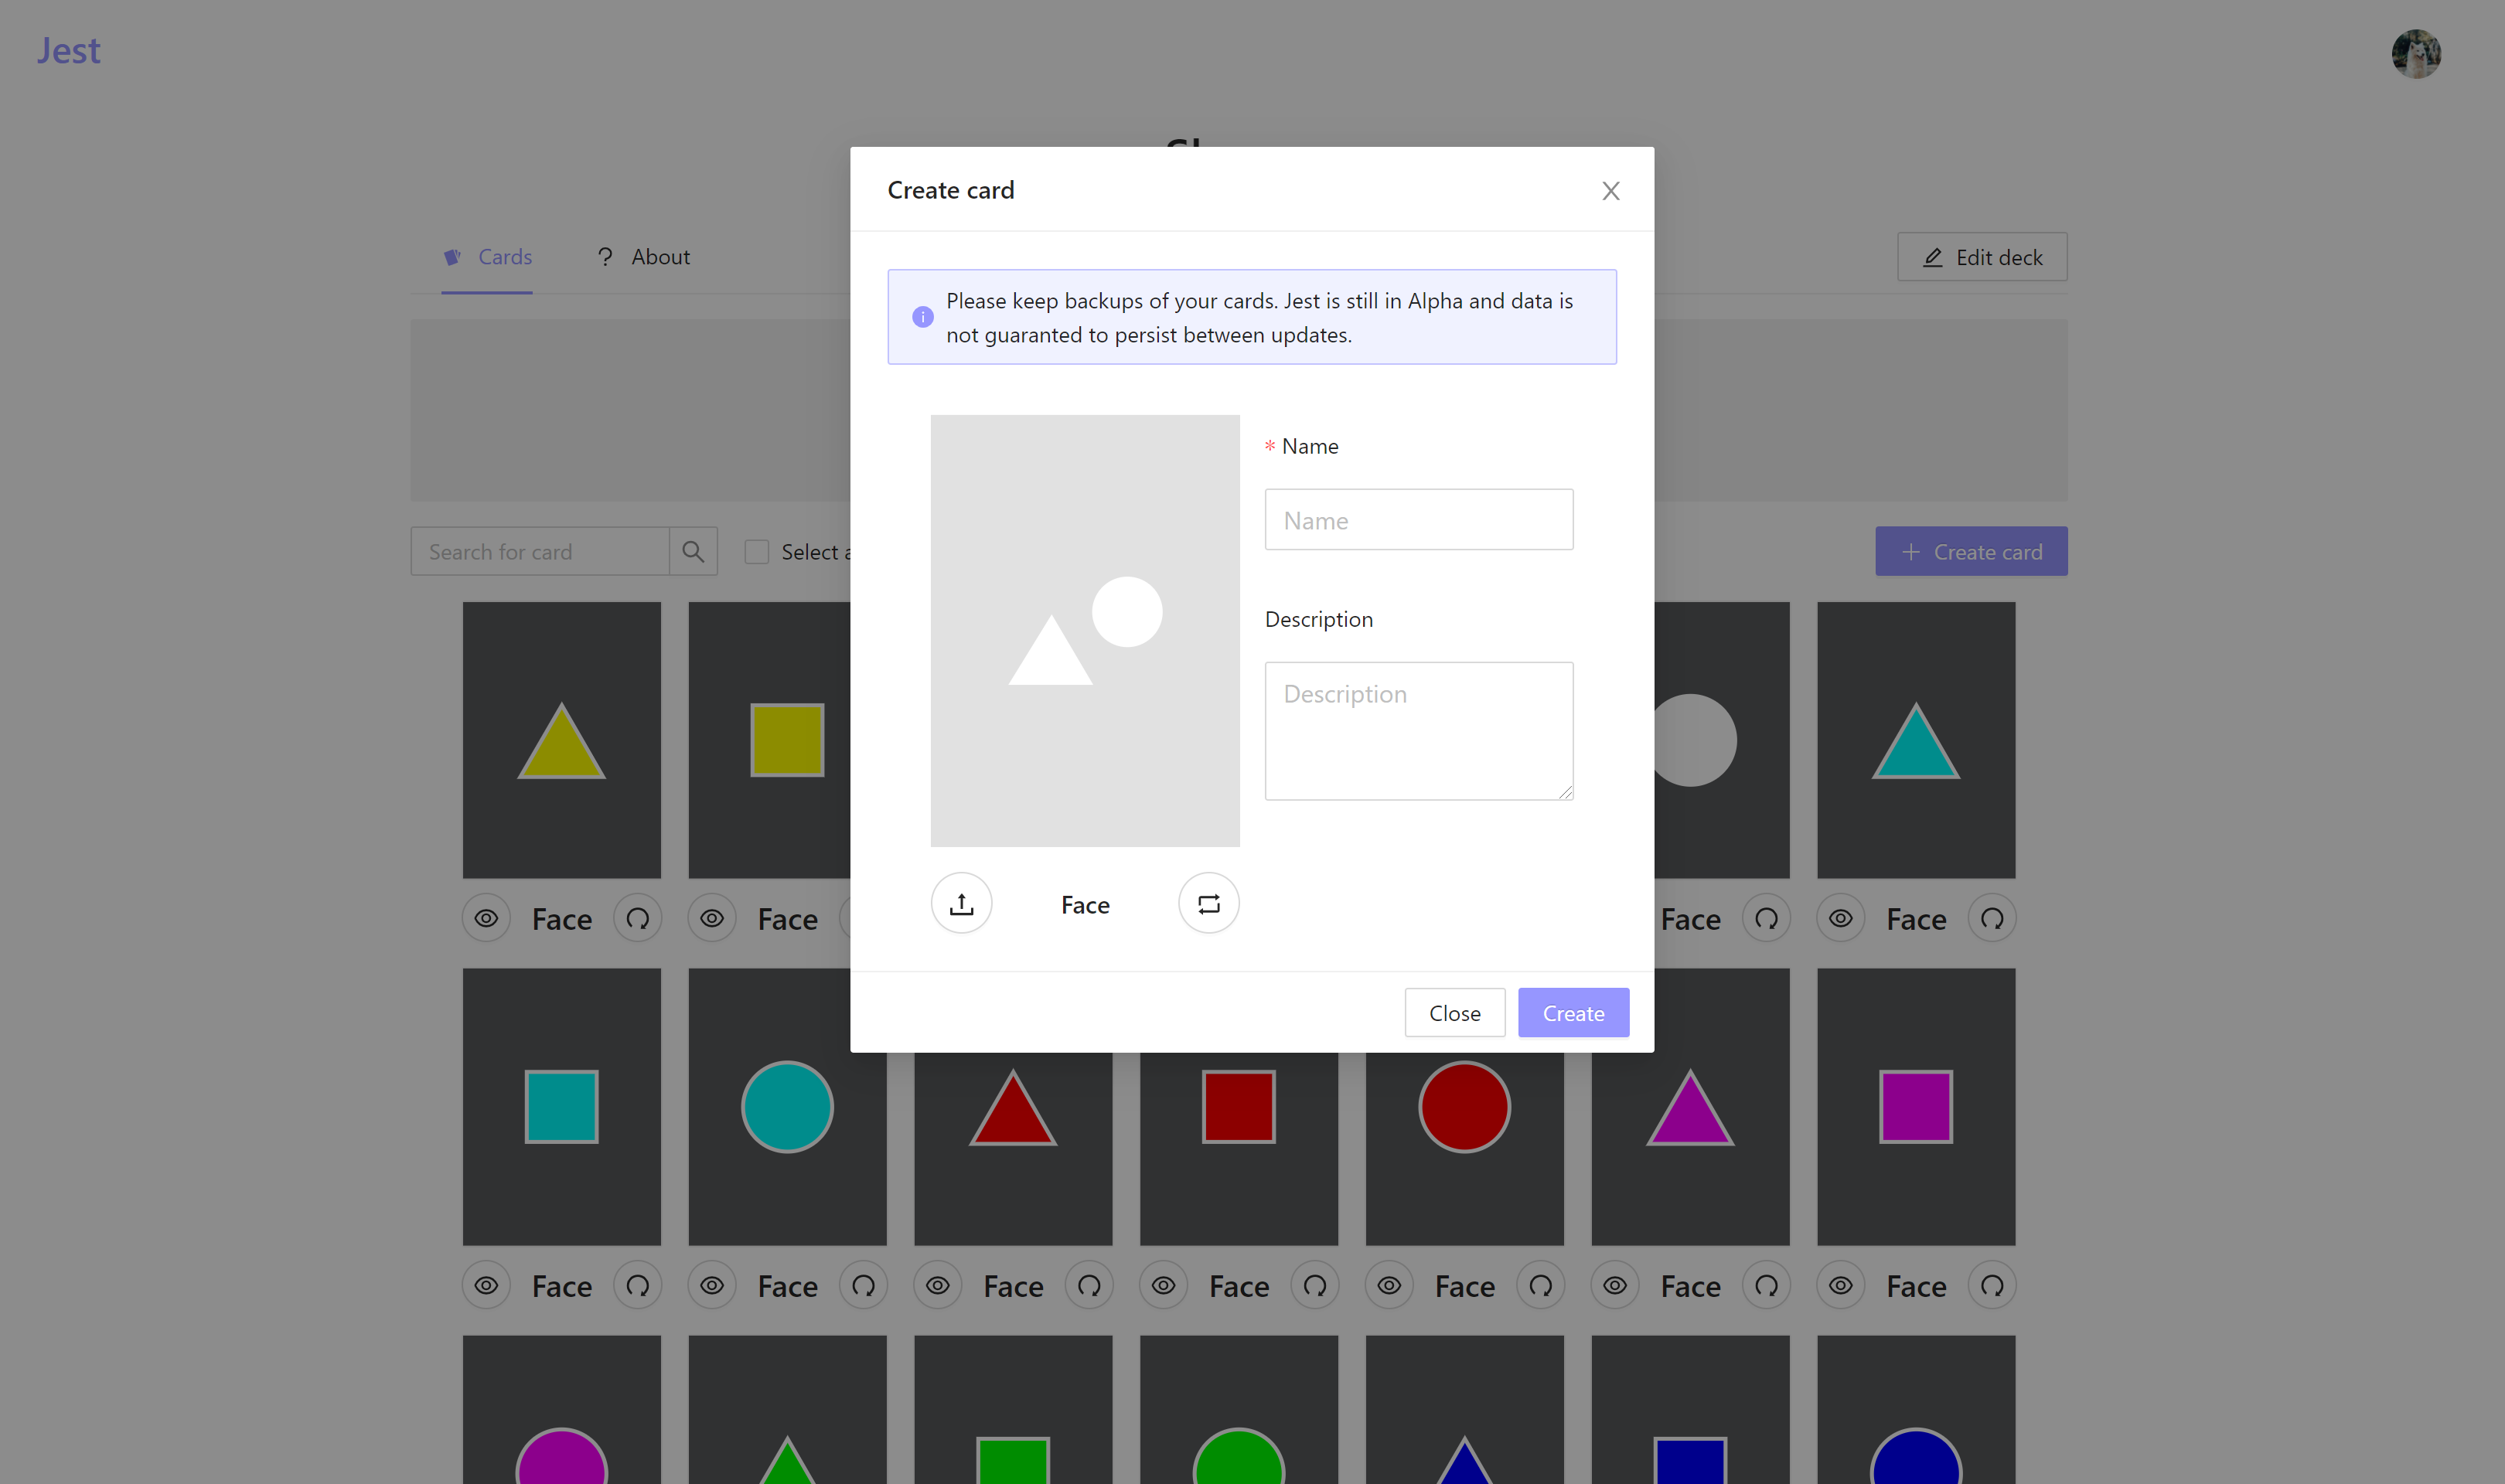The width and height of the screenshot is (2505, 1484).
Task: Click the card image placeholder preview
Action: [x=1084, y=630]
